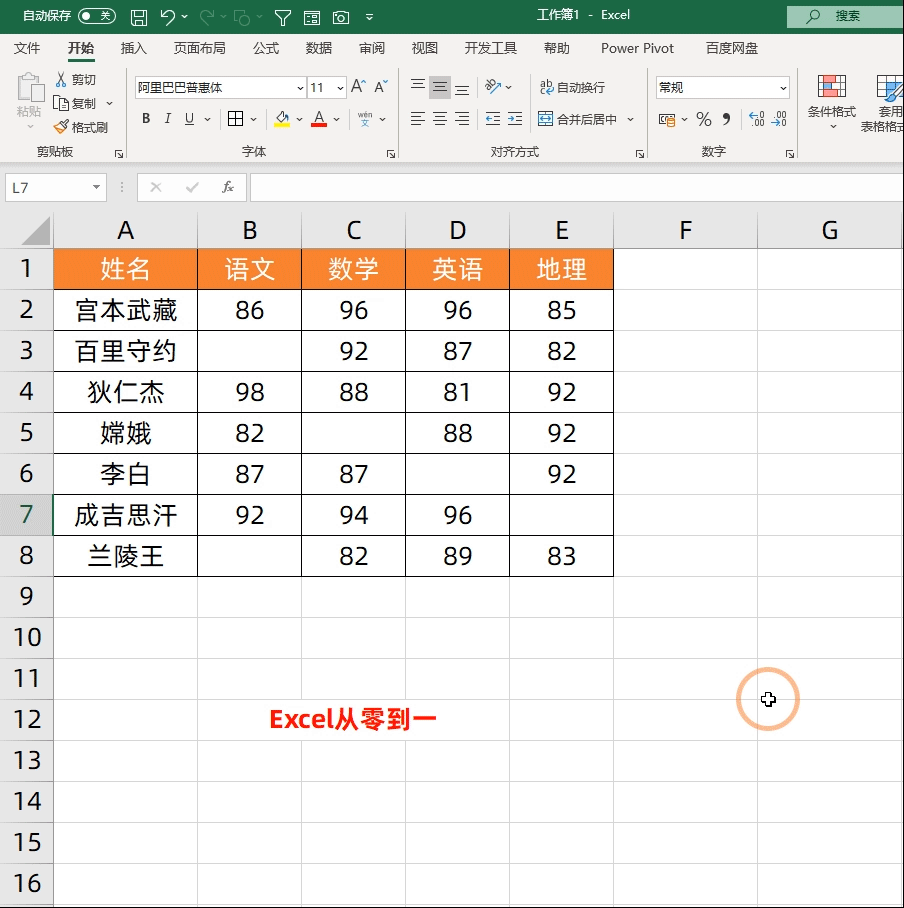Switch to the 页面布局 tab
This screenshot has width=904, height=908.
[199, 48]
